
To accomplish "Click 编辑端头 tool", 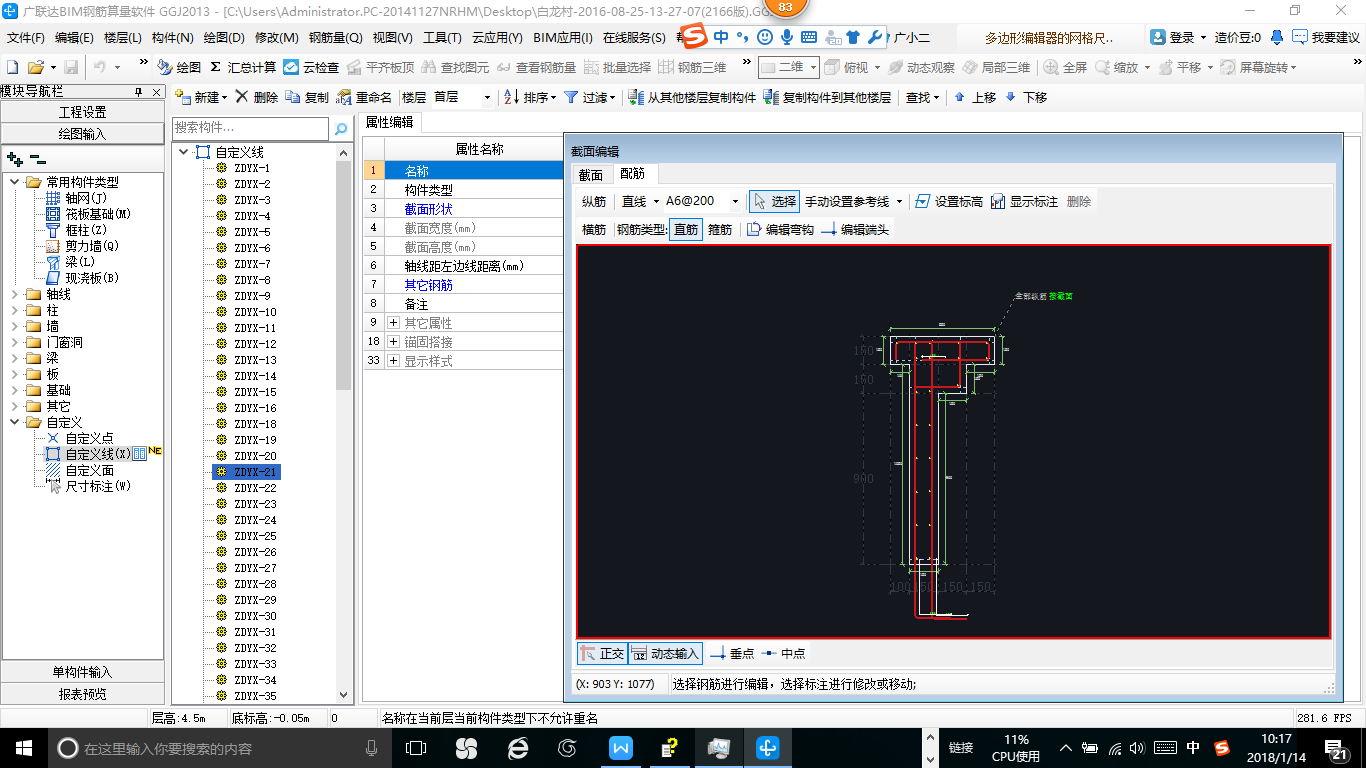I will pos(855,229).
